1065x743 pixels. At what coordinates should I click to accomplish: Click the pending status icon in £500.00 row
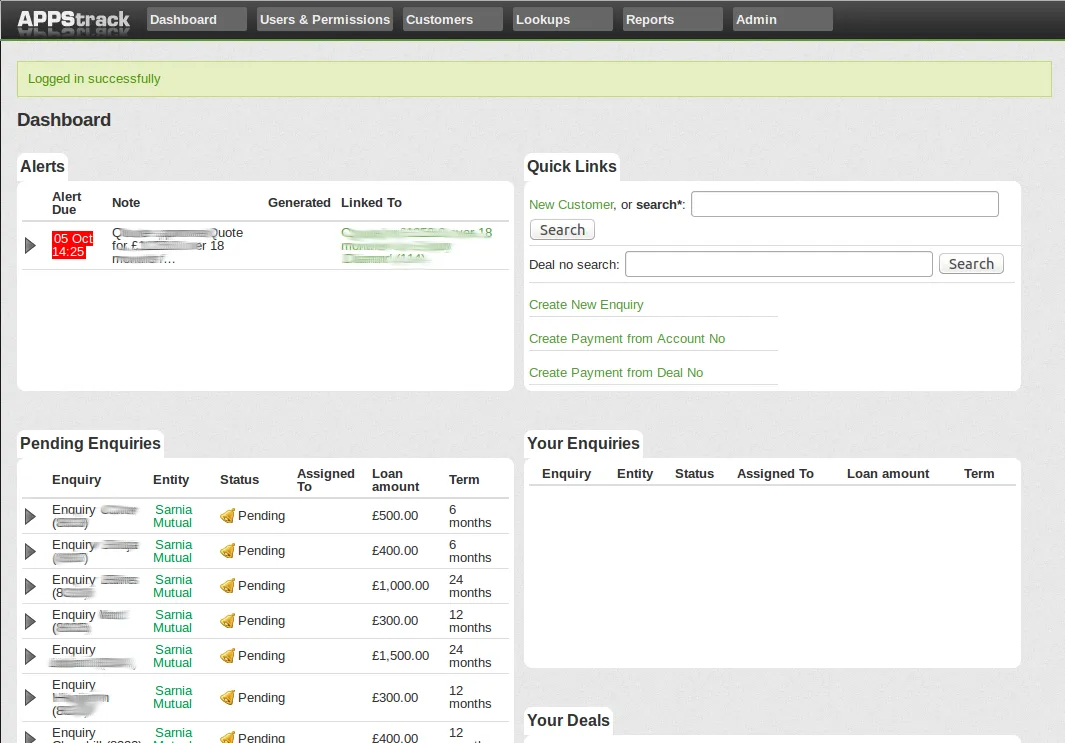coord(228,516)
